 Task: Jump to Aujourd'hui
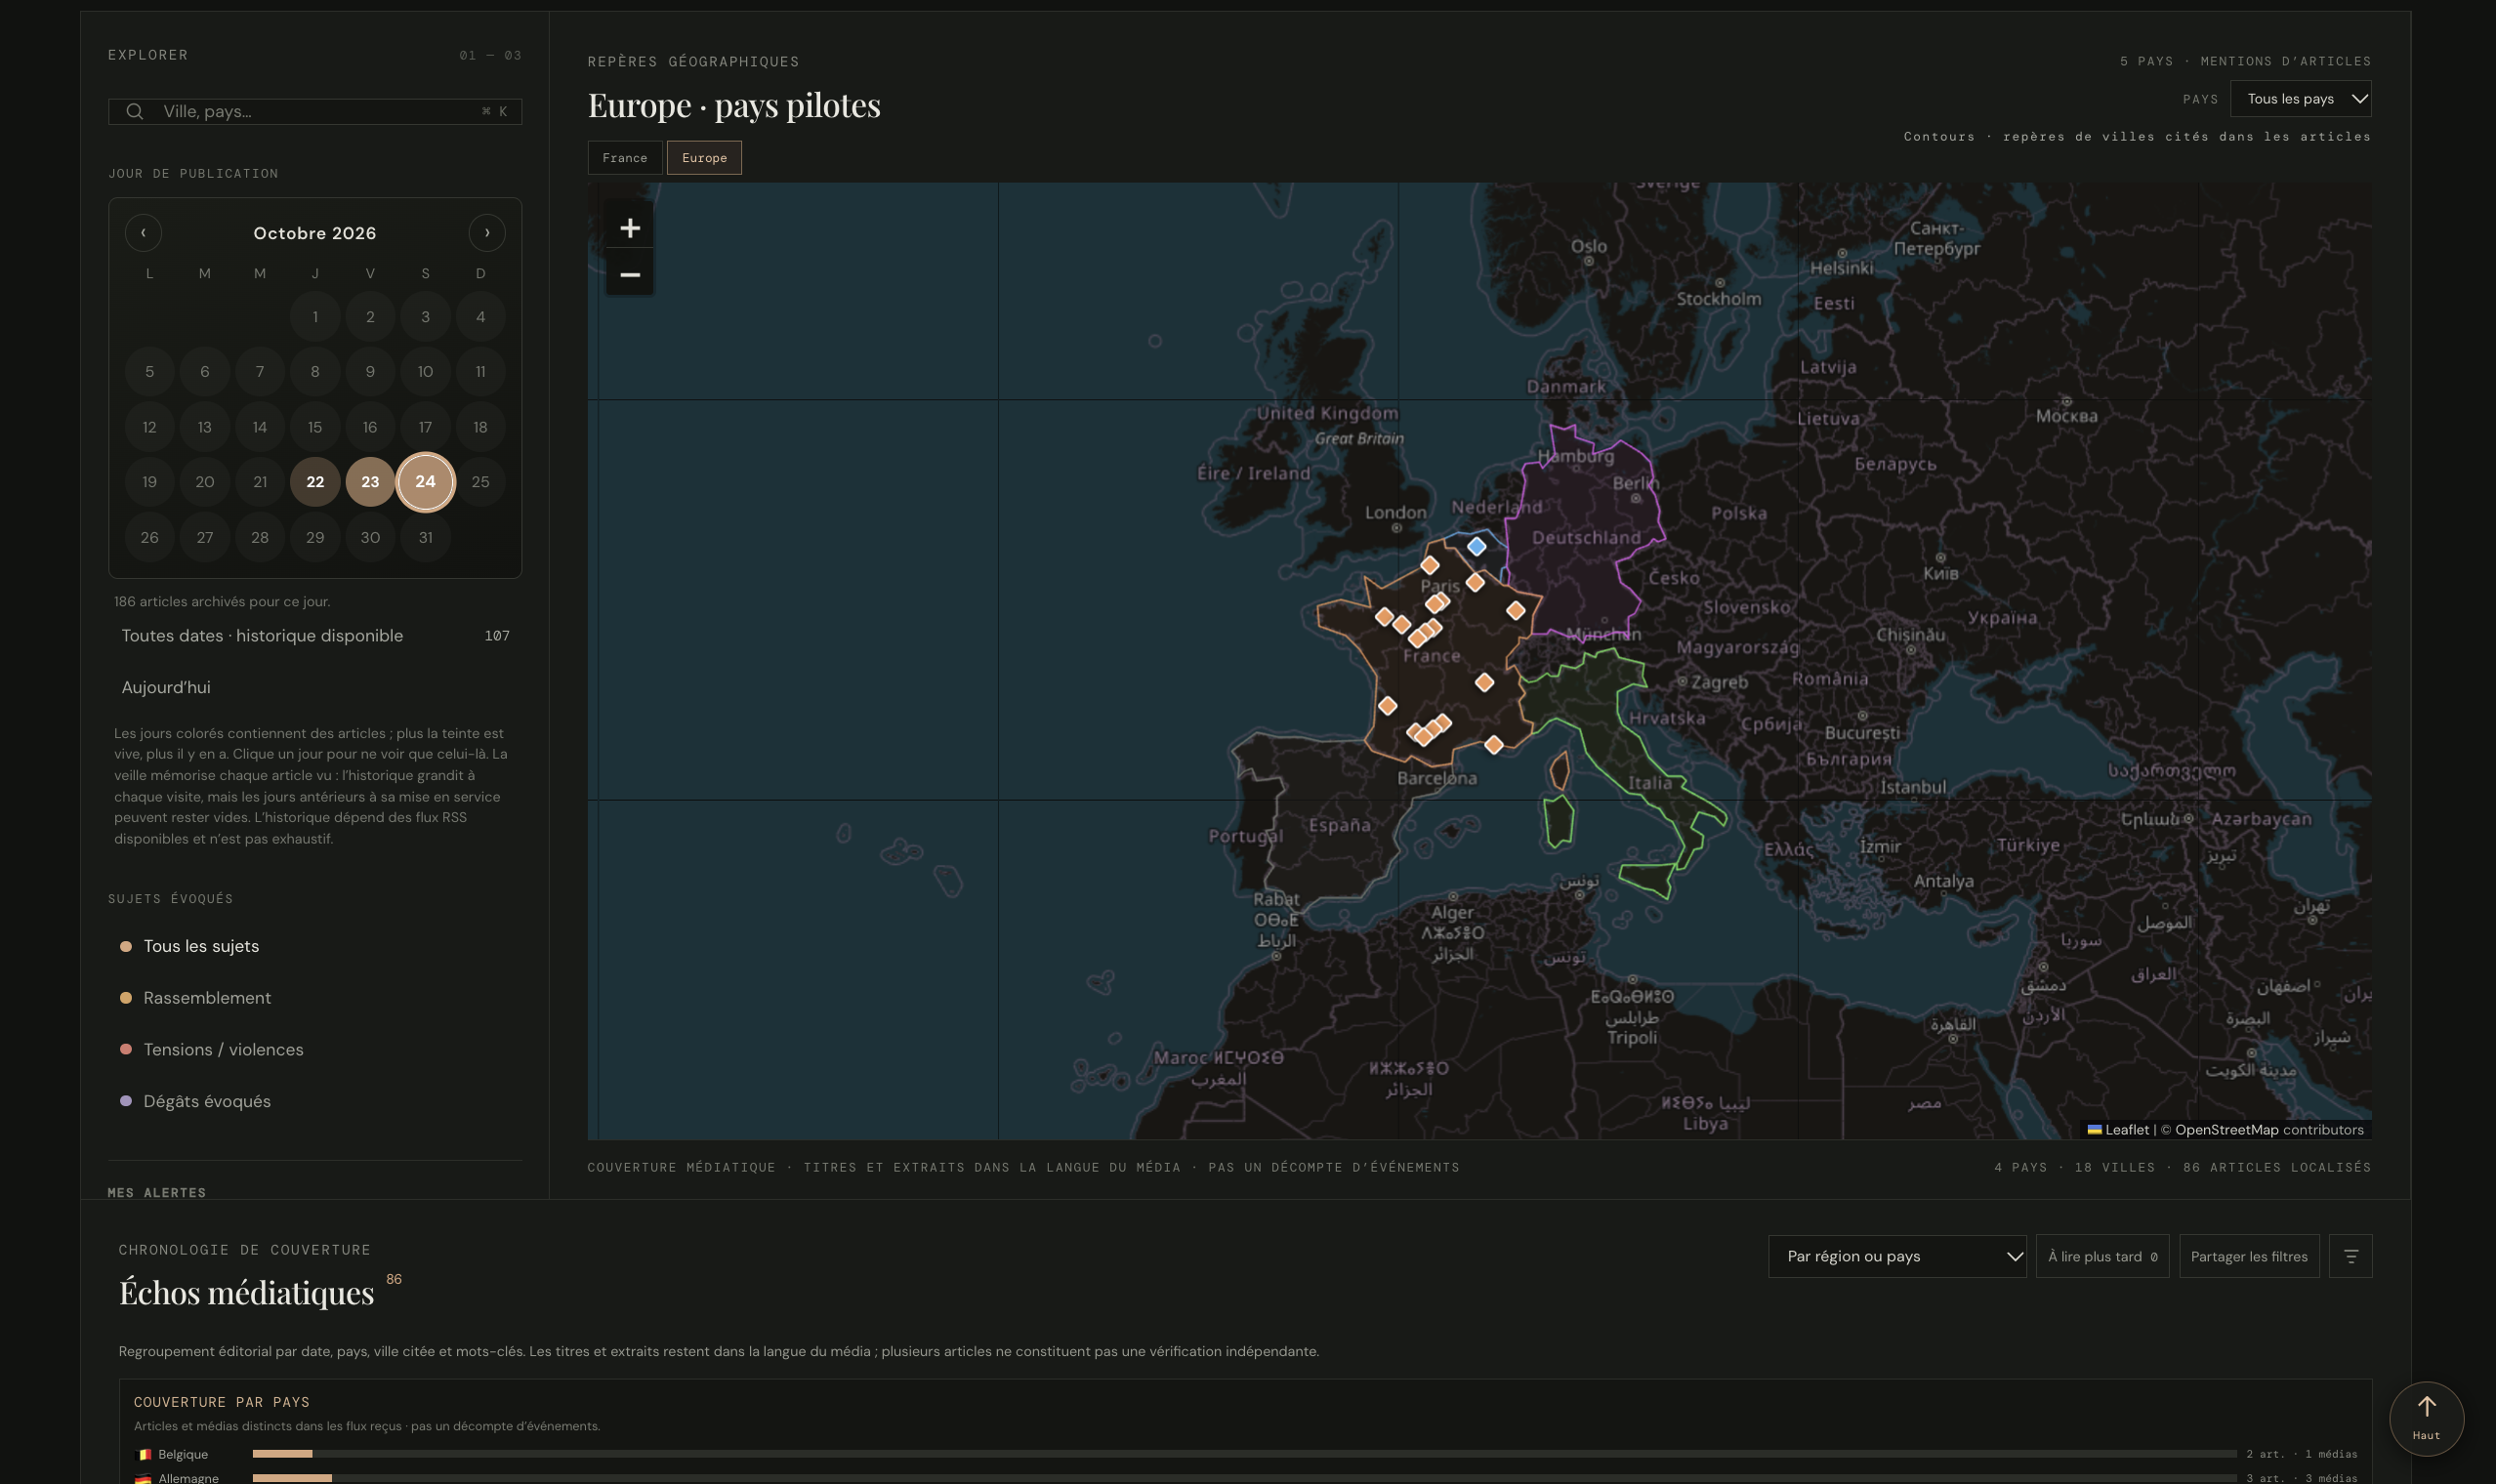click(x=315, y=688)
